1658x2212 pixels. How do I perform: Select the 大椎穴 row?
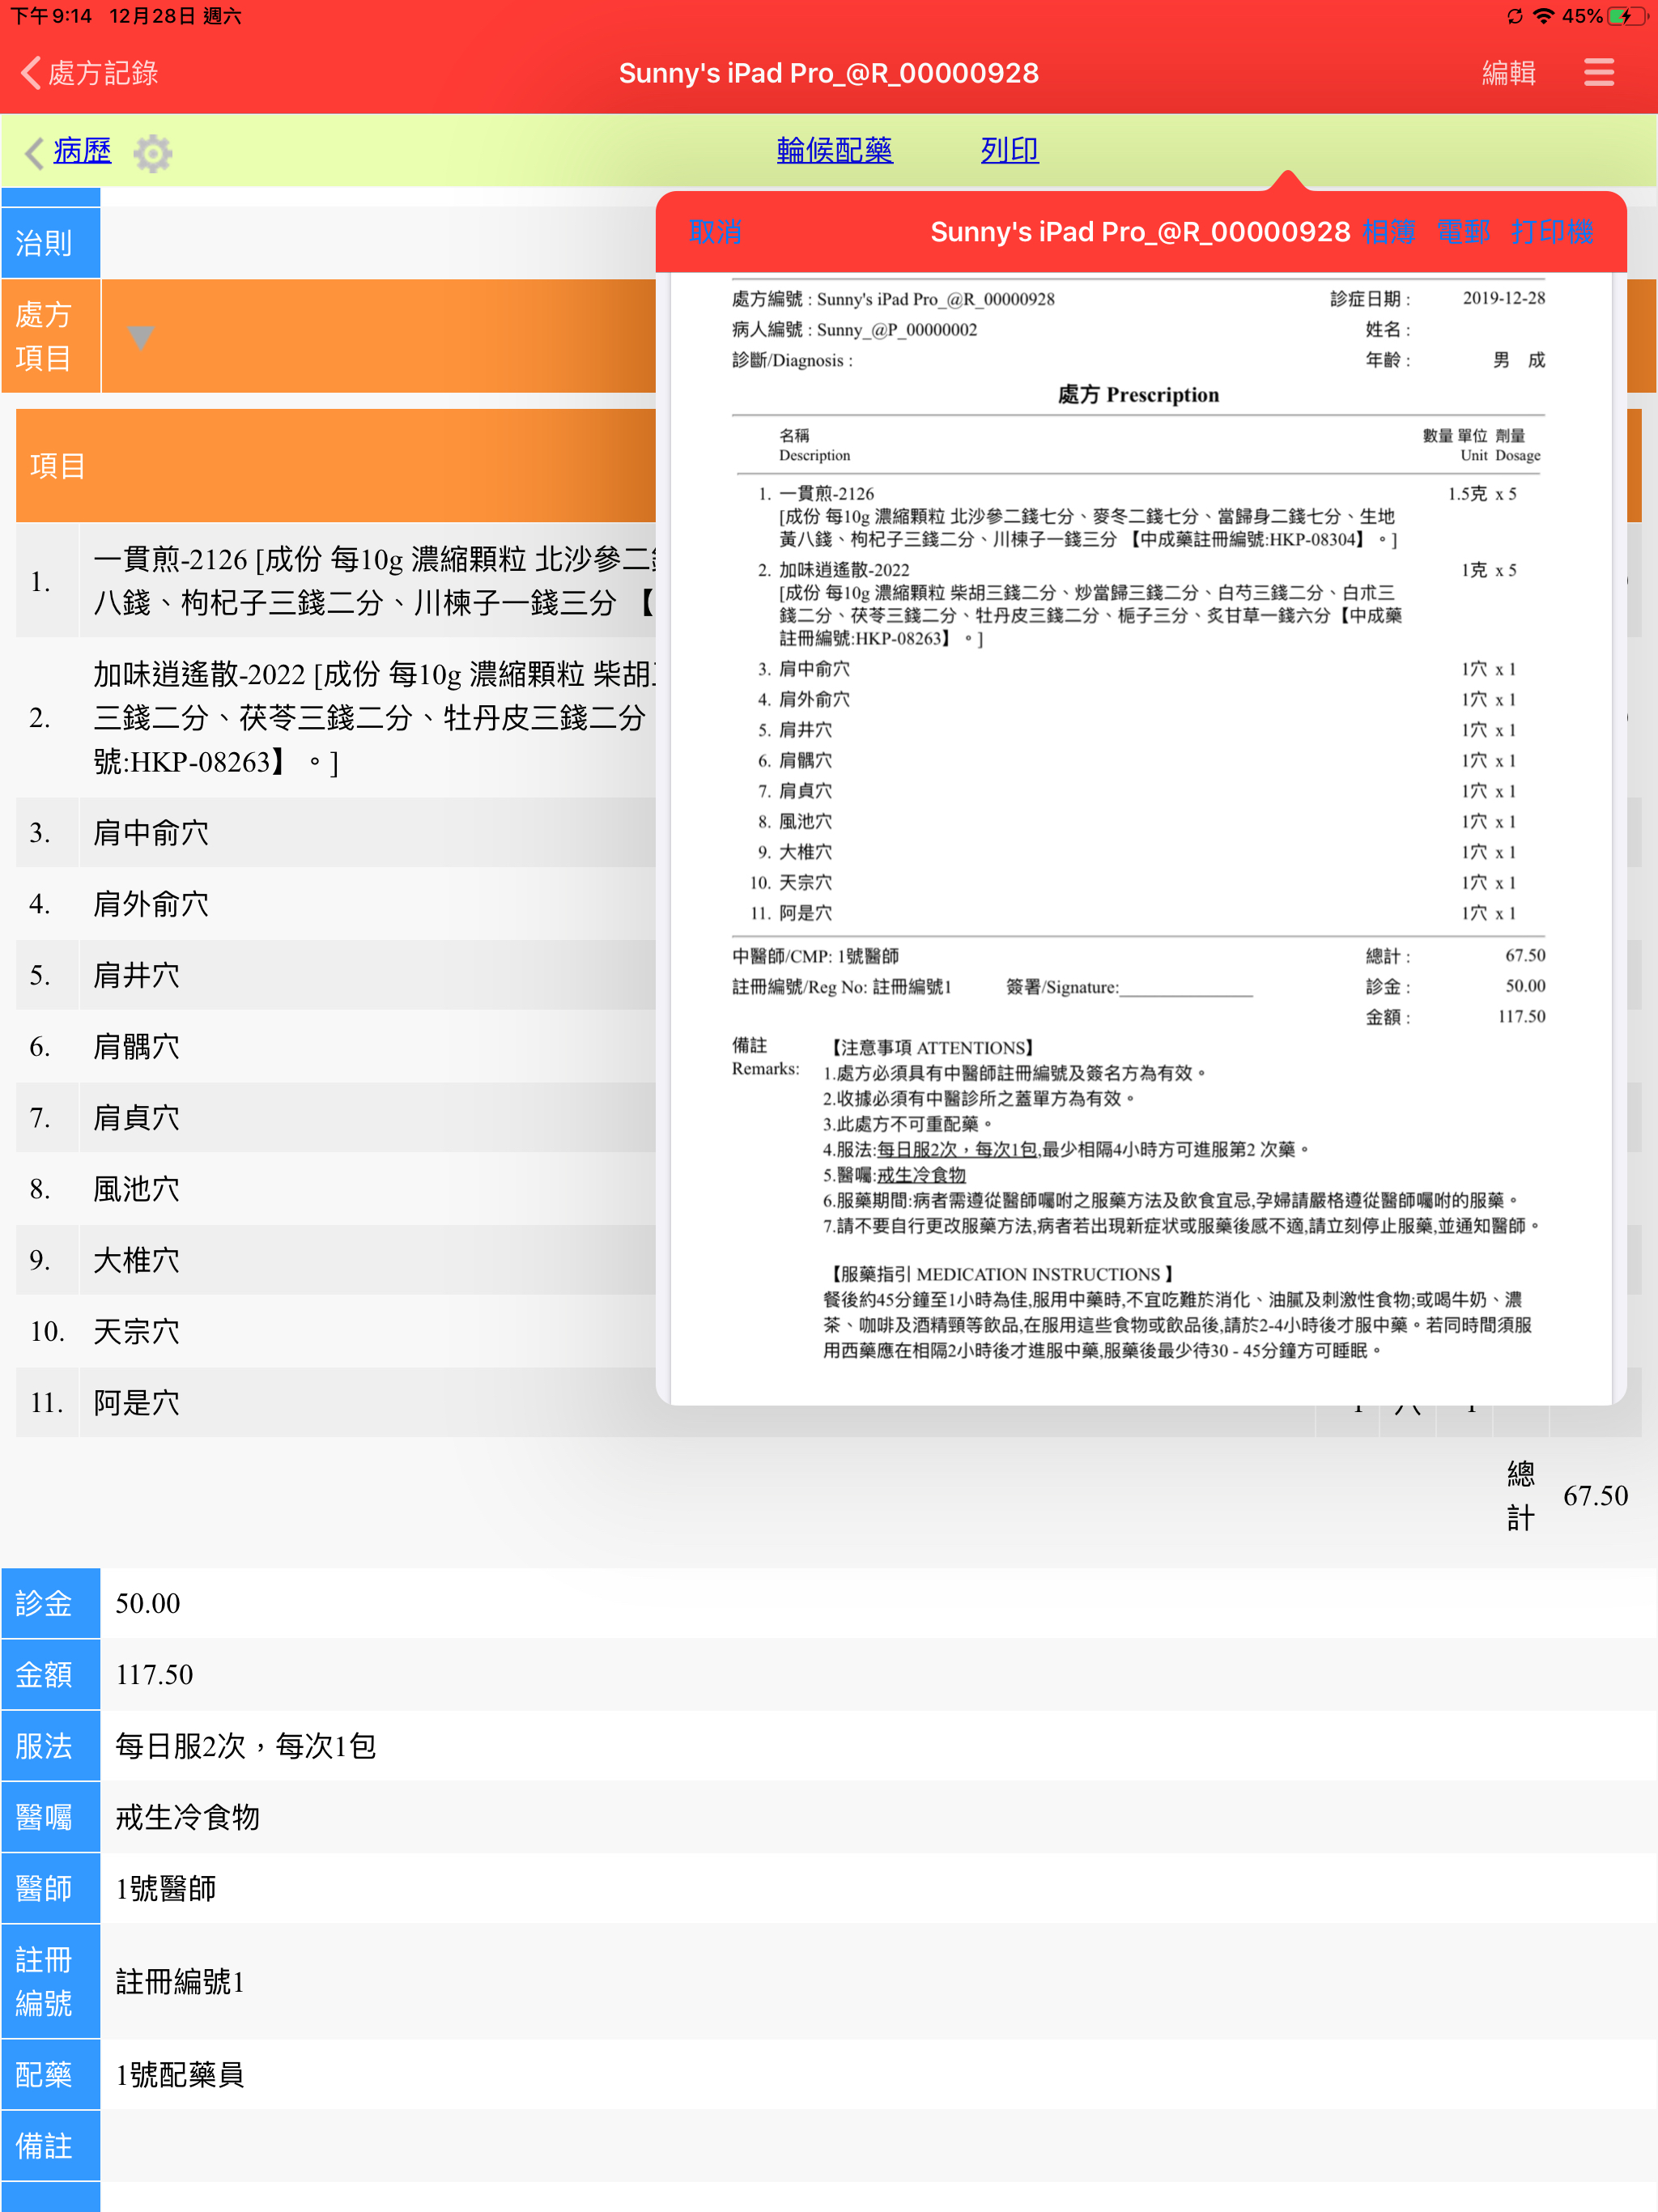(336, 1260)
